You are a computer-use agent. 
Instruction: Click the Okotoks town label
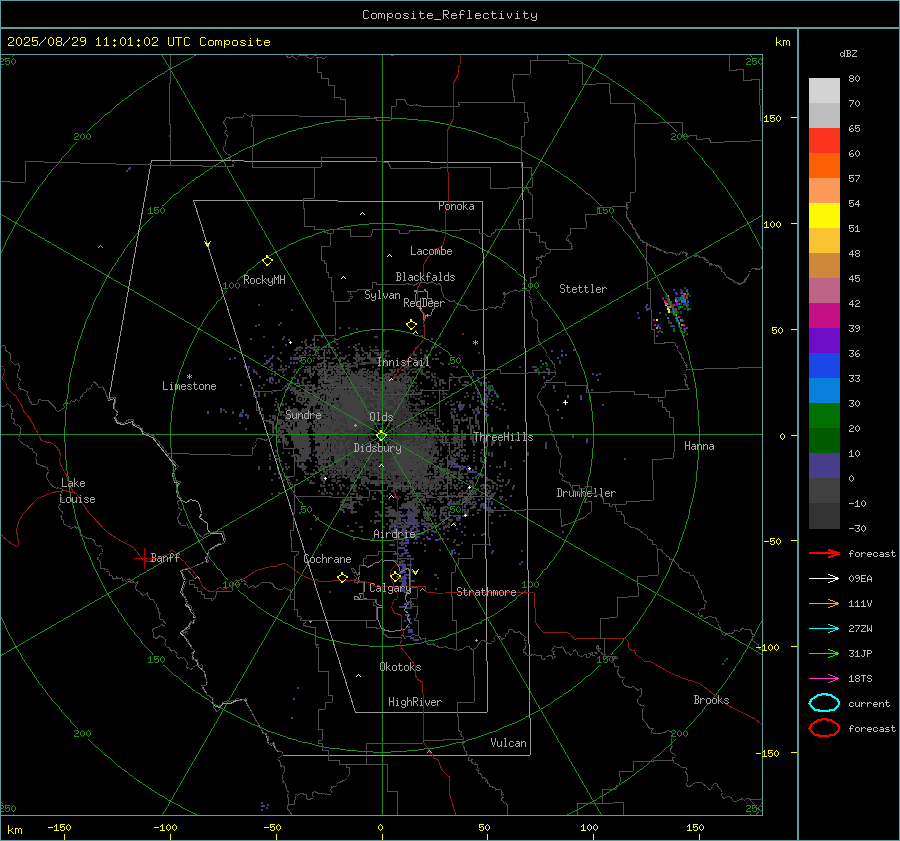[x=400, y=667]
